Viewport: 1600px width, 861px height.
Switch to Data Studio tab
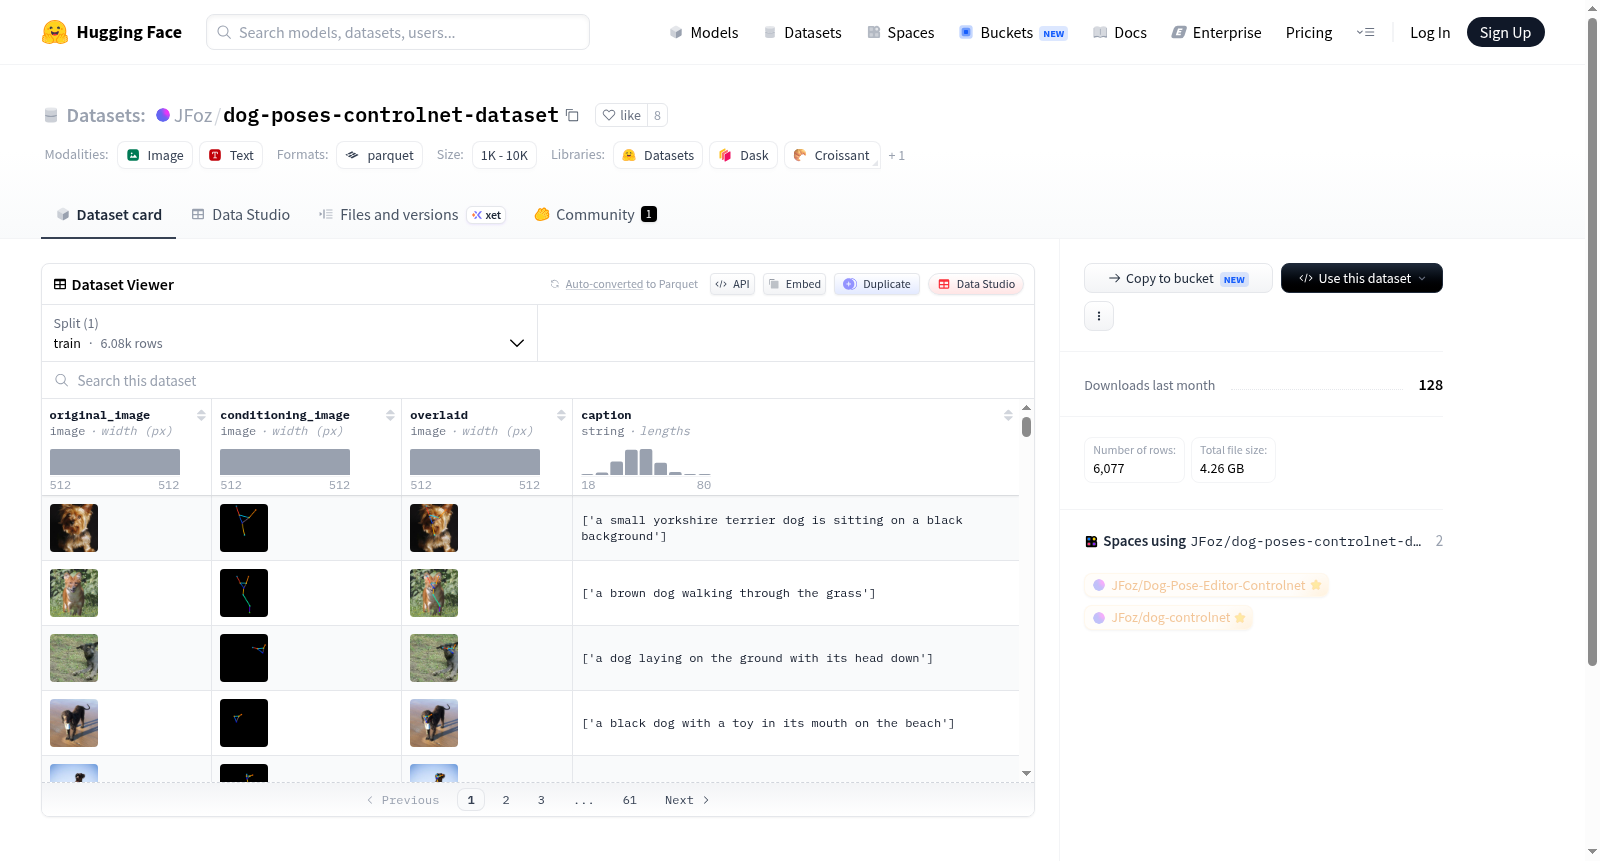[x=240, y=214]
